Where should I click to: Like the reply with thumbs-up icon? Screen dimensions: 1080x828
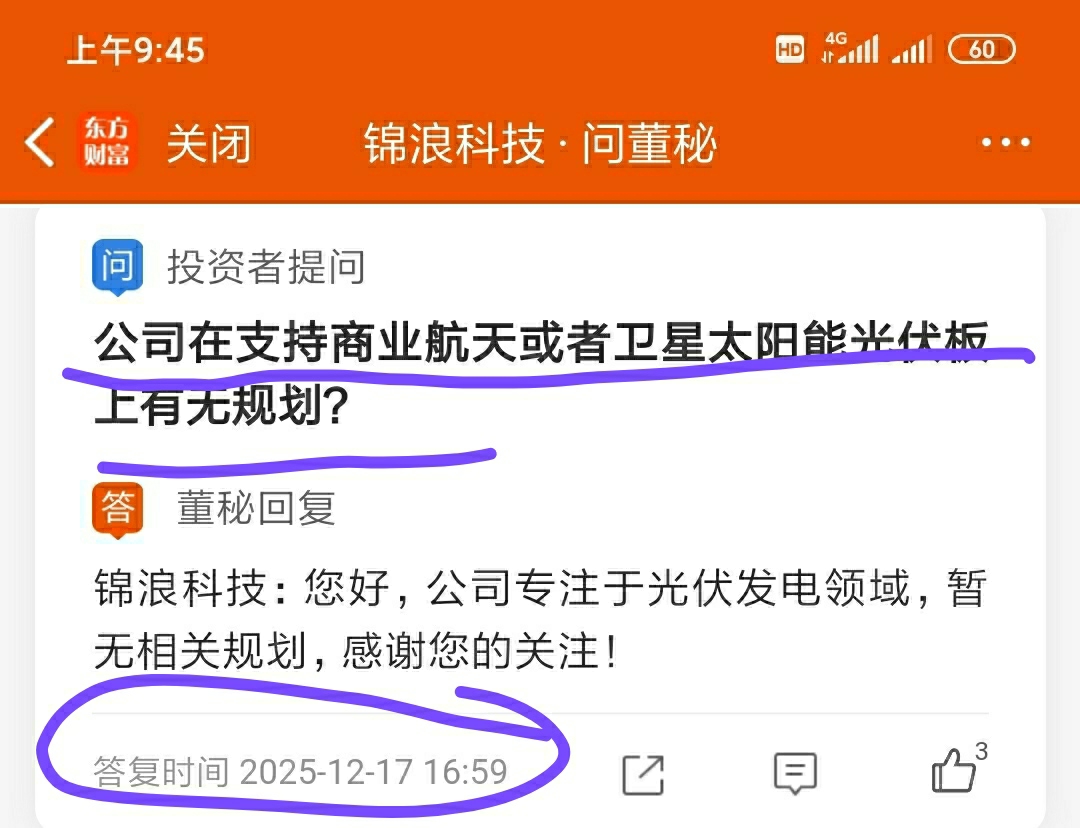(x=953, y=770)
